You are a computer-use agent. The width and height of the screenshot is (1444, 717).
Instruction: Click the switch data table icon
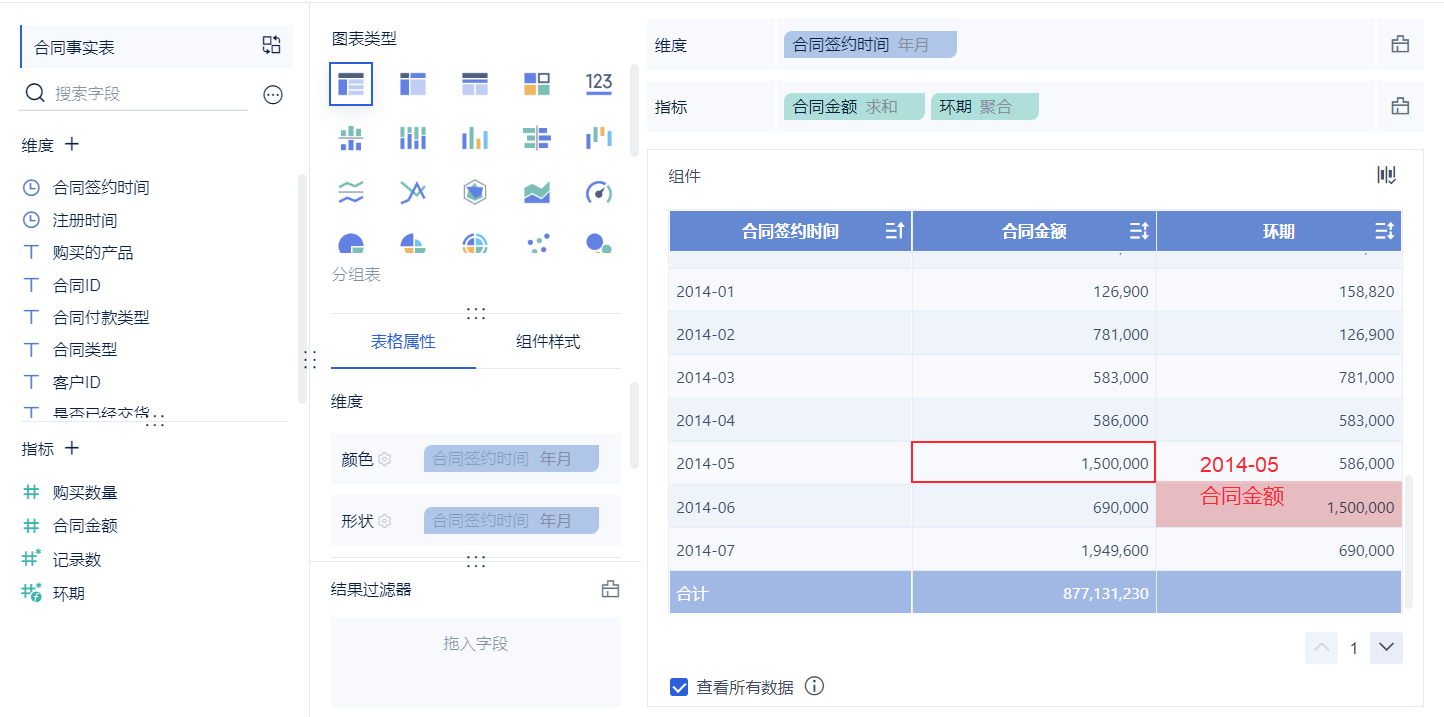[x=272, y=45]
